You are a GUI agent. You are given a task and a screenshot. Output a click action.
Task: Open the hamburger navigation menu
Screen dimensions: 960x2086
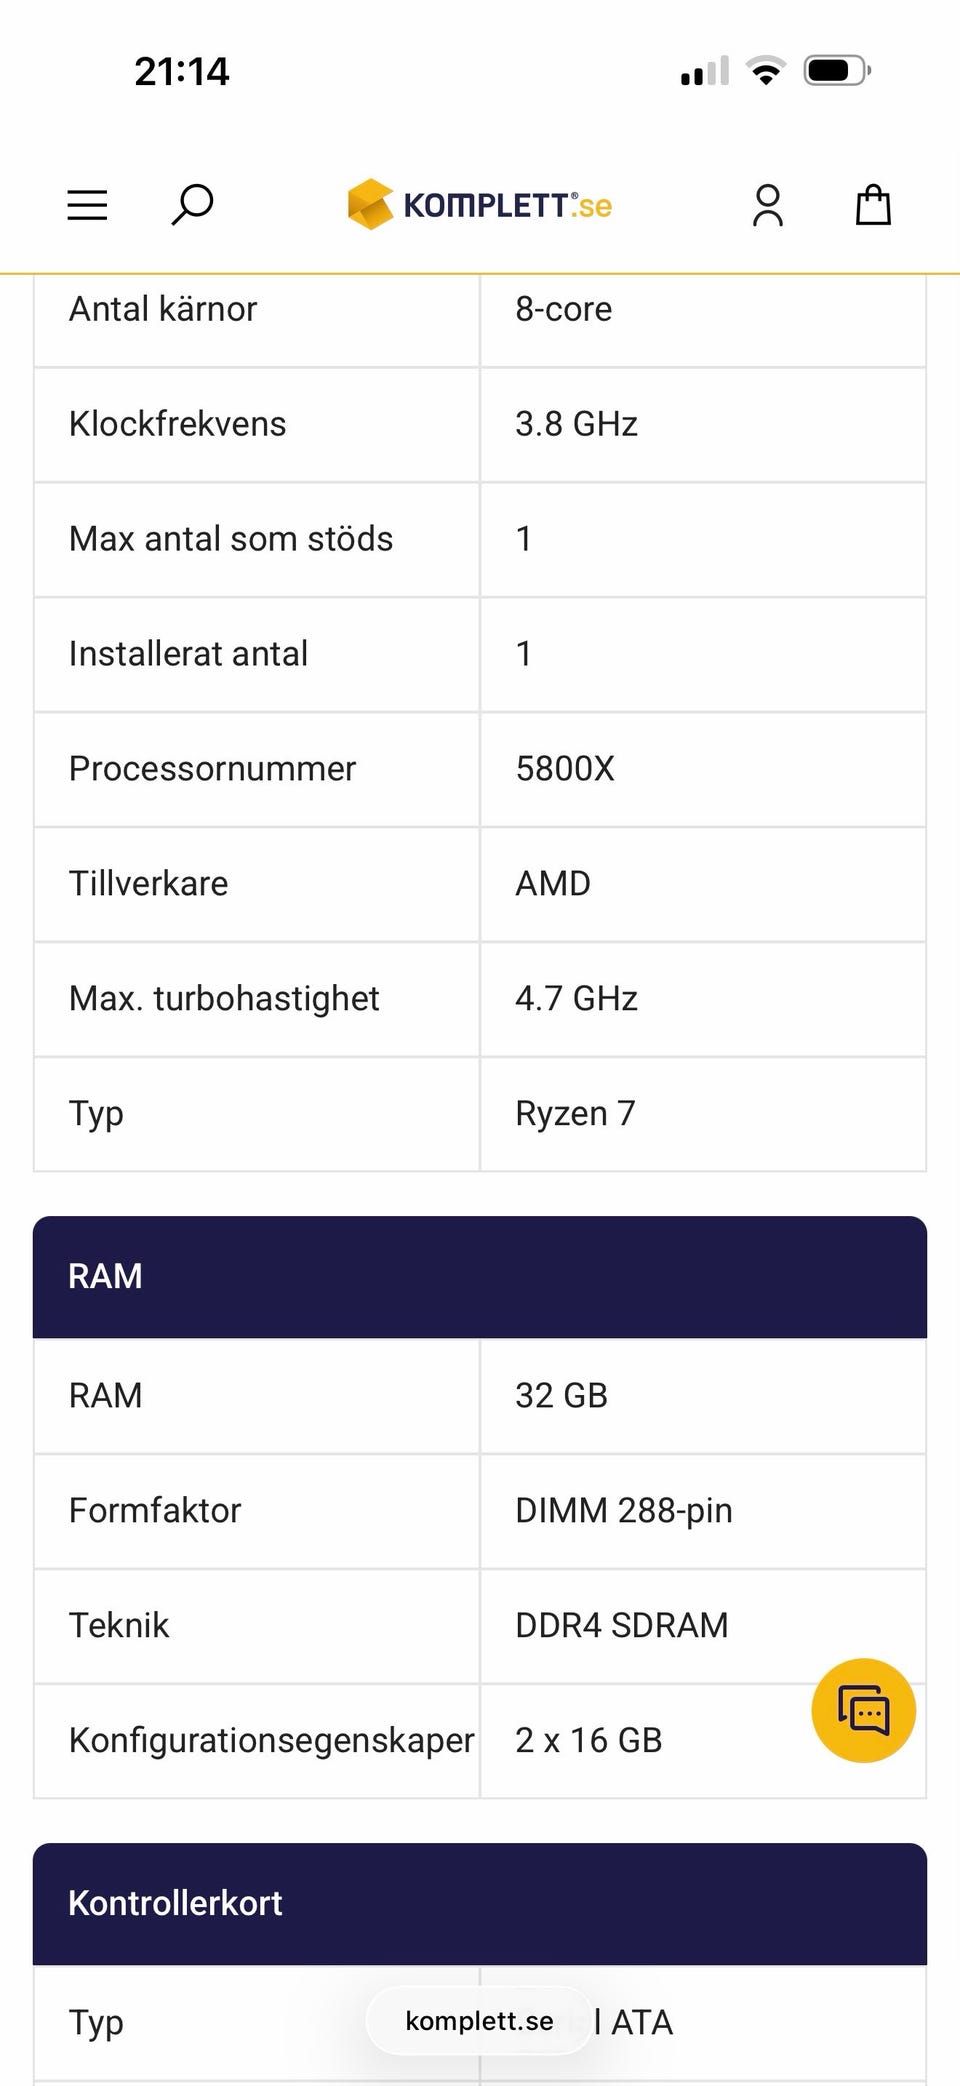(x=87, y=205)
